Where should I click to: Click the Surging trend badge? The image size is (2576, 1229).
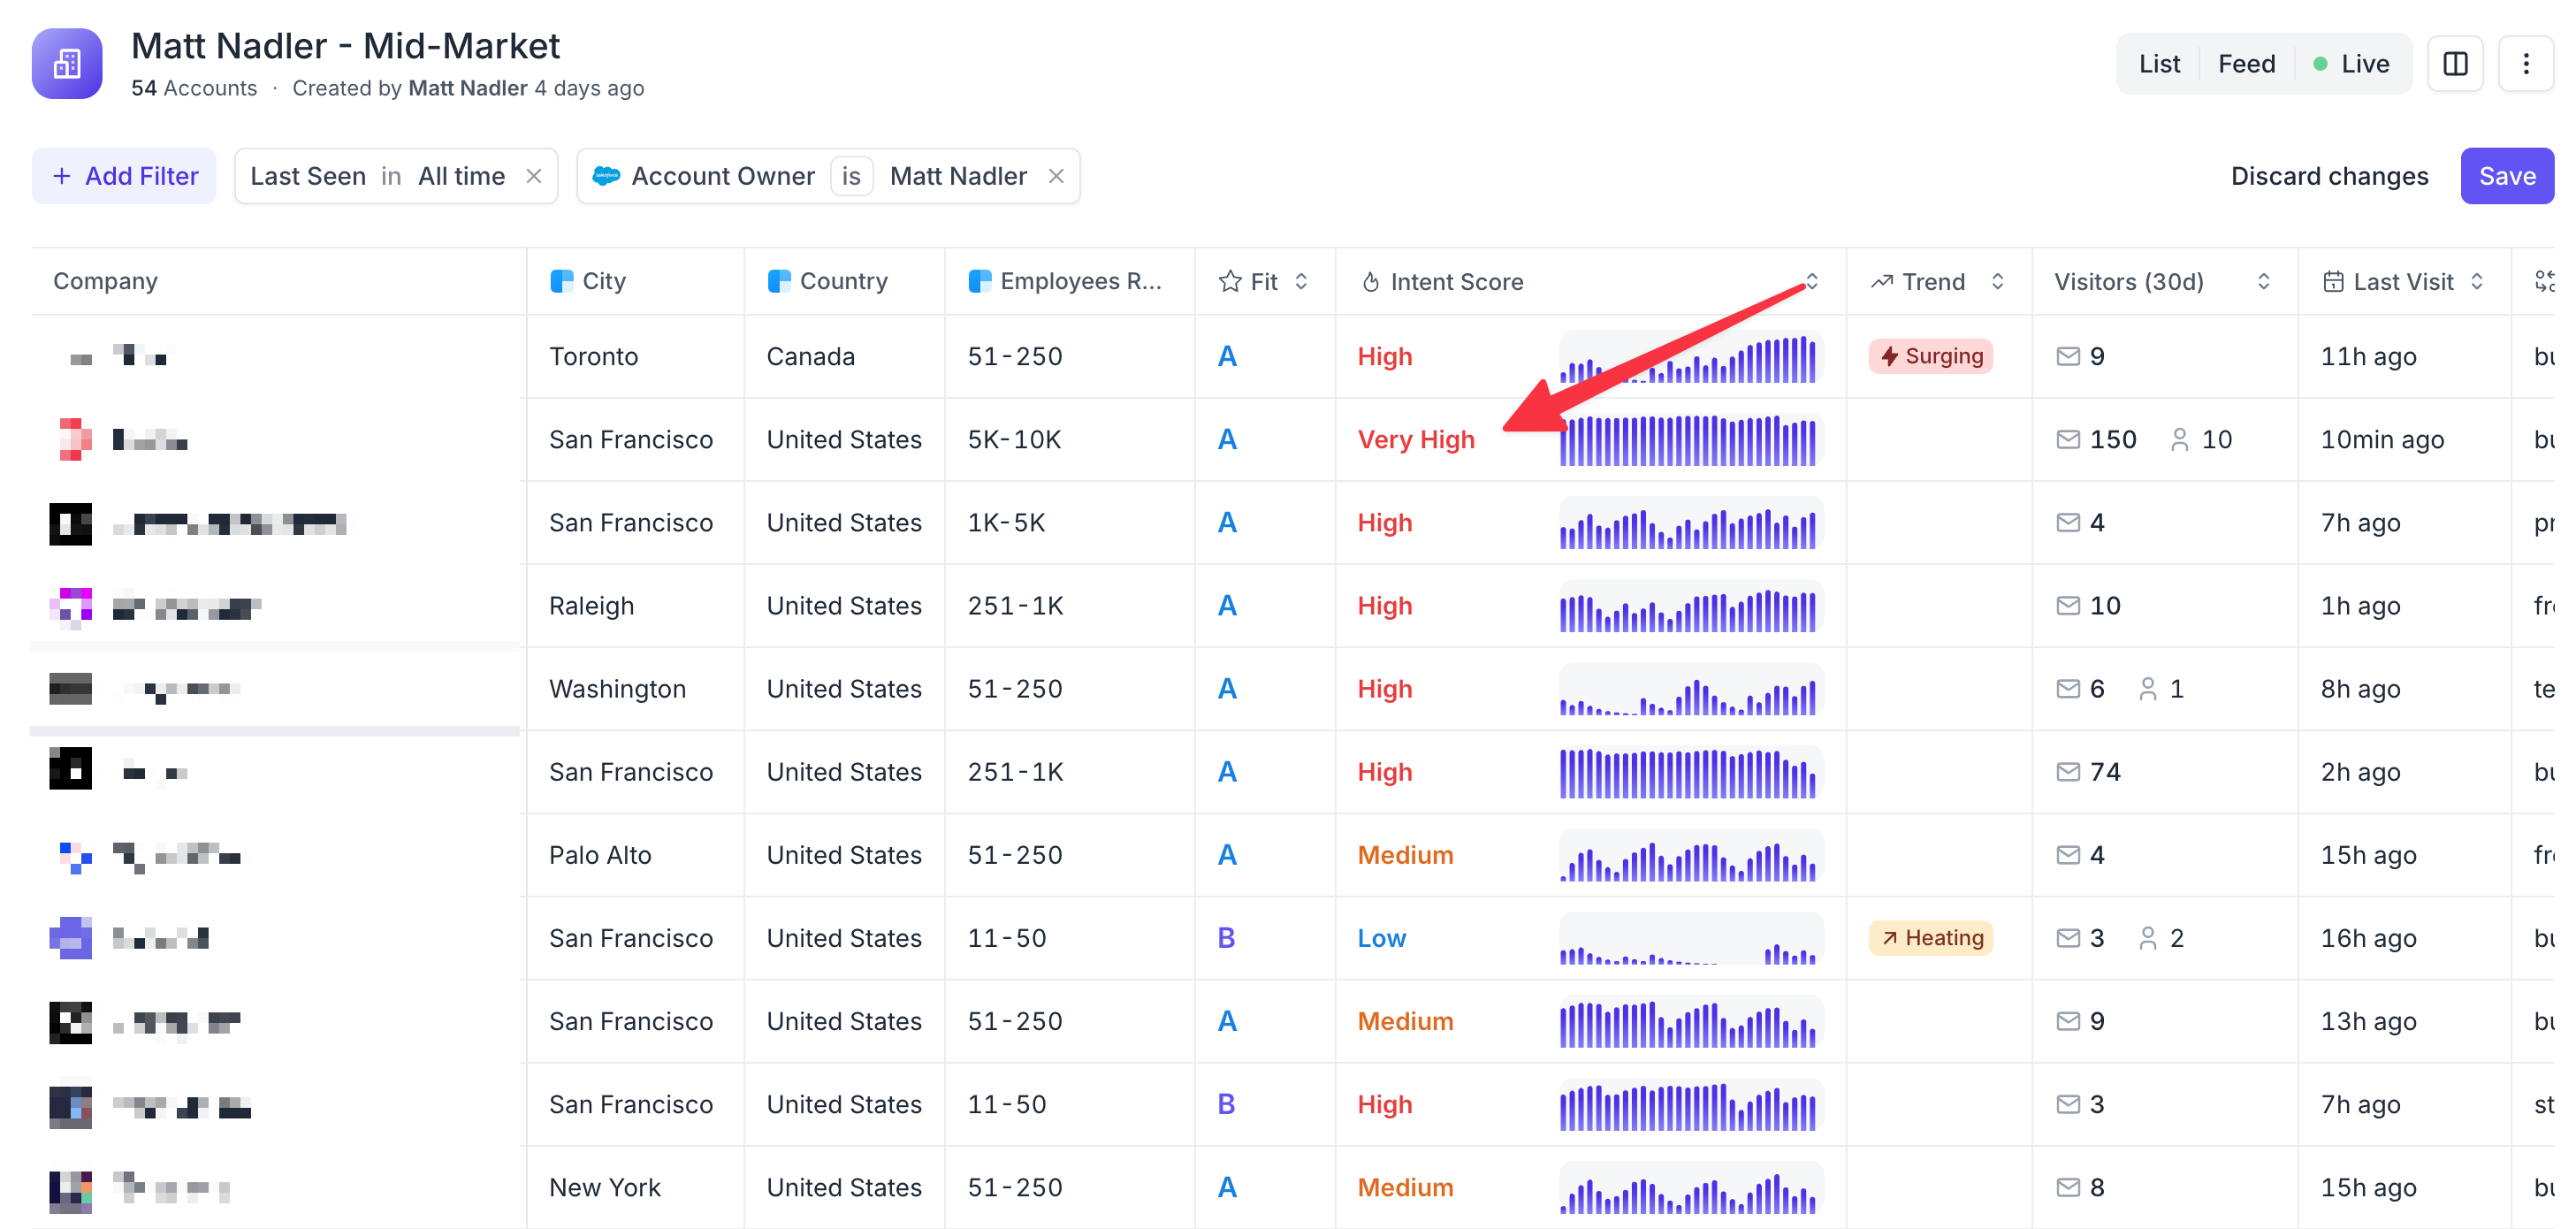[x=1931, y=356]
